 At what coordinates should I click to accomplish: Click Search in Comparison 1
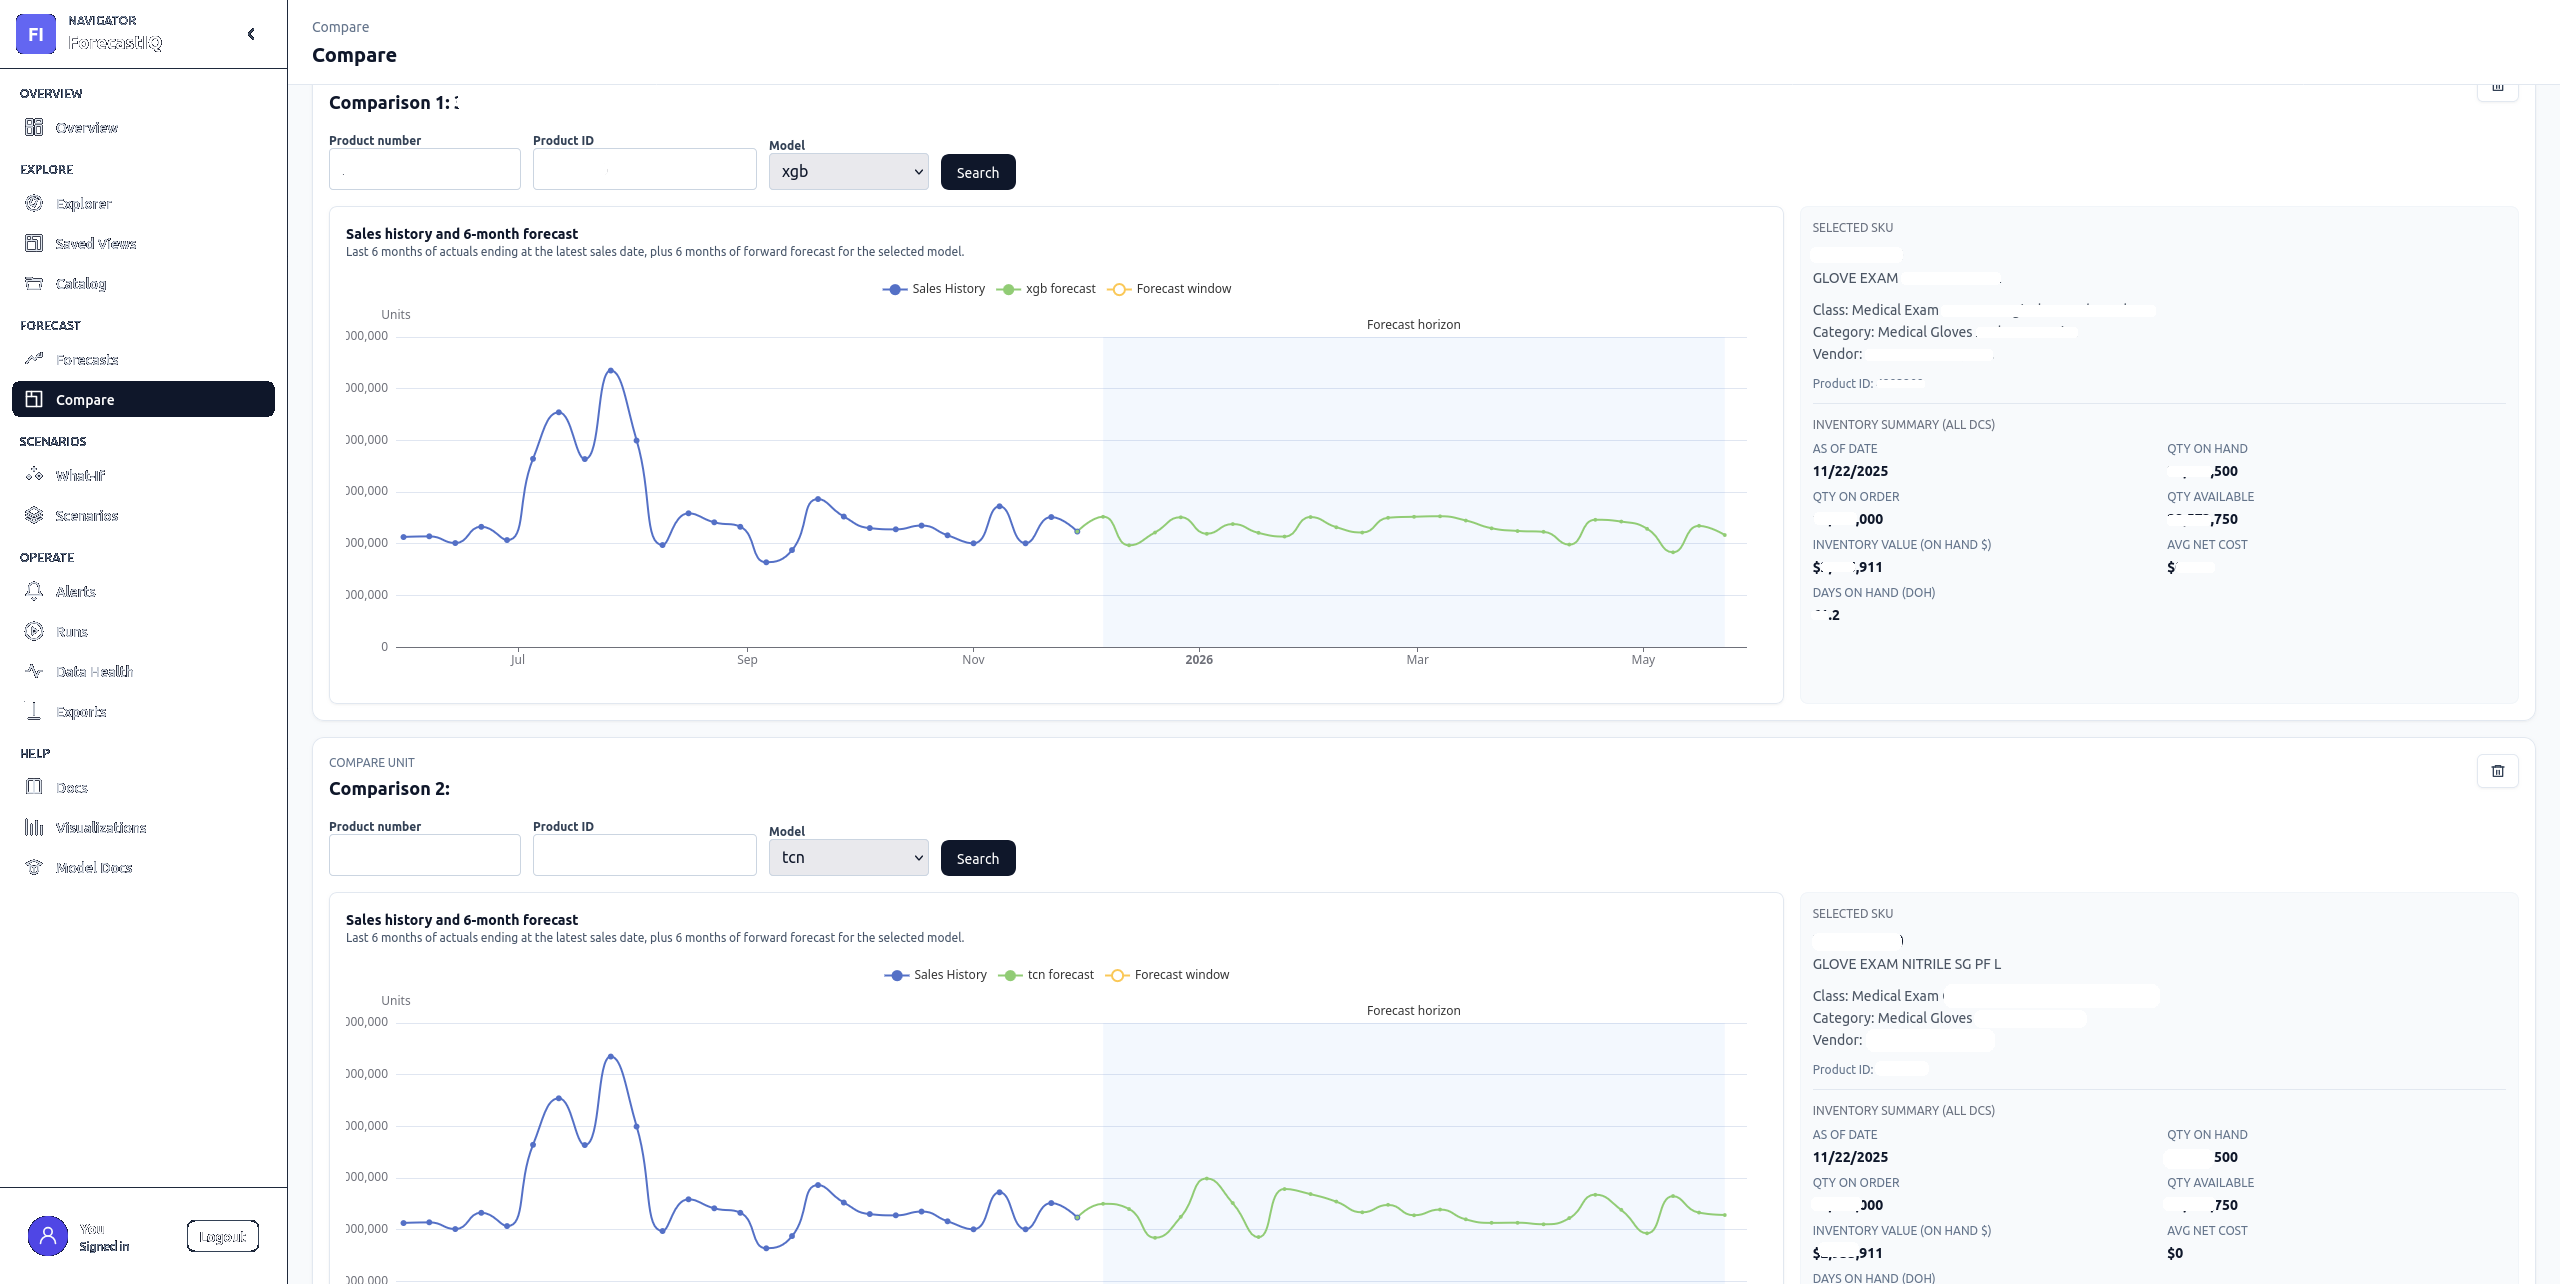click(978, 172)
